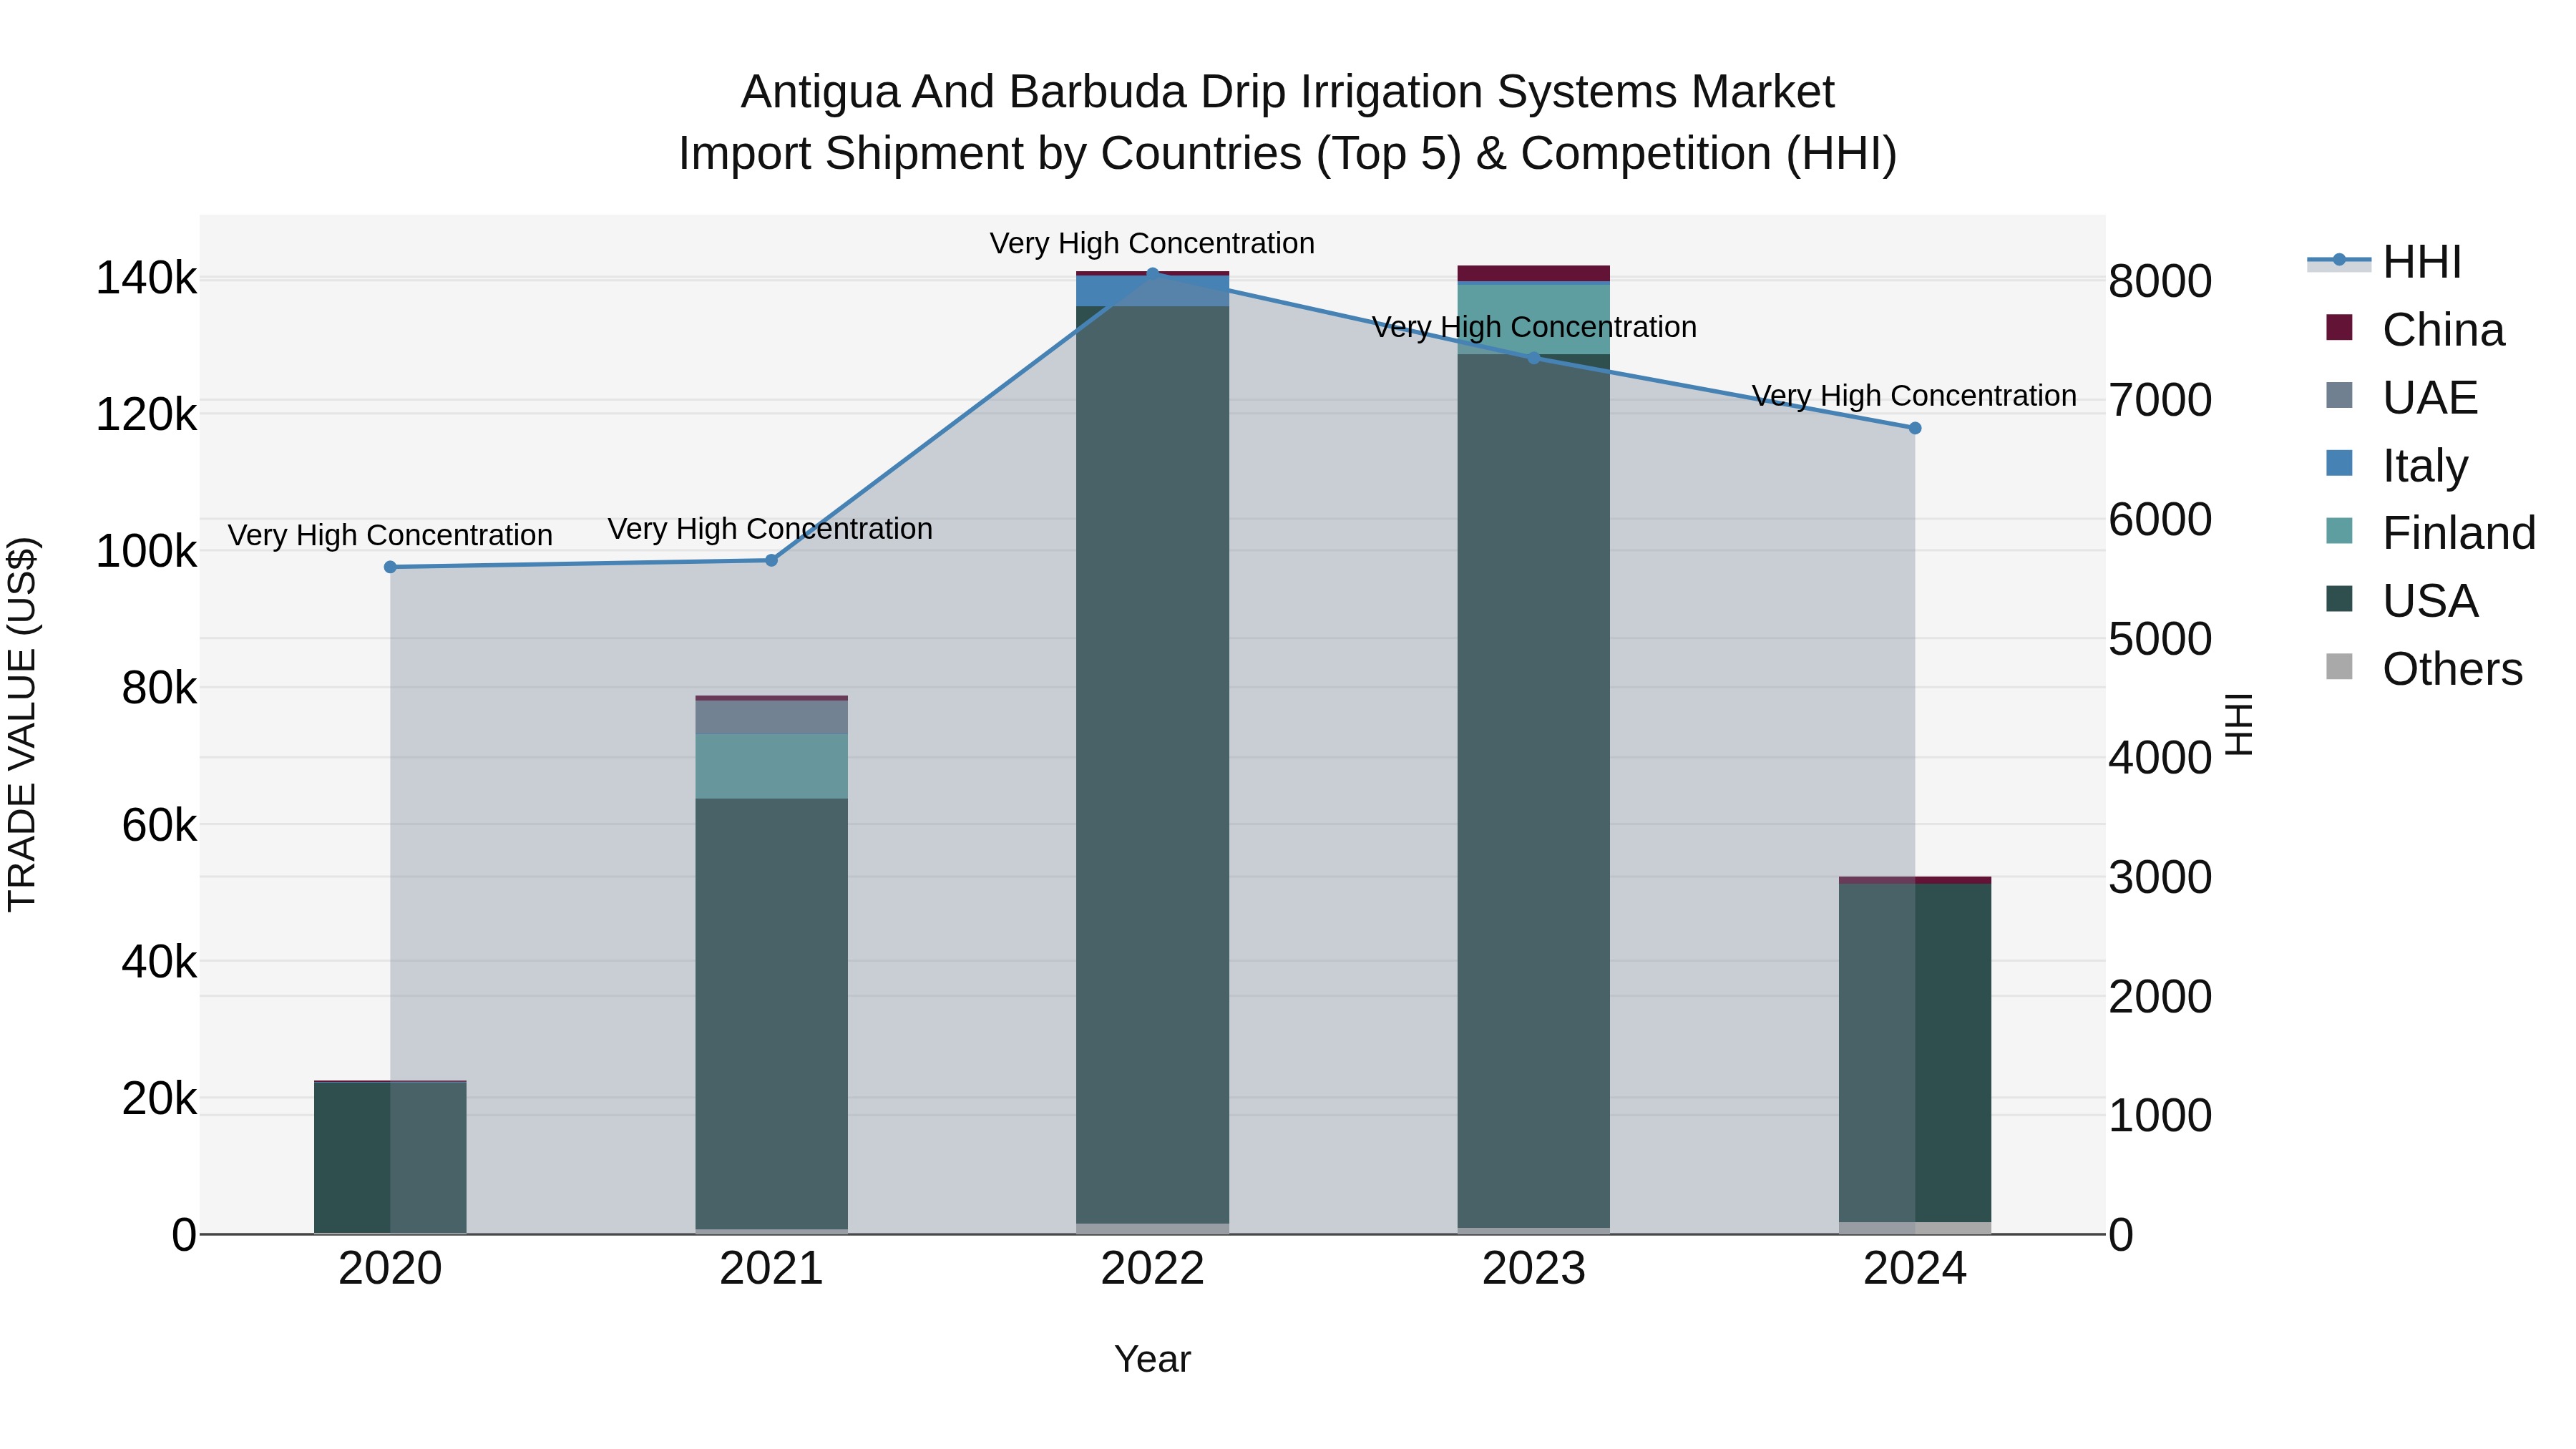Click the 100k left axis tick label

pos(146,551)
